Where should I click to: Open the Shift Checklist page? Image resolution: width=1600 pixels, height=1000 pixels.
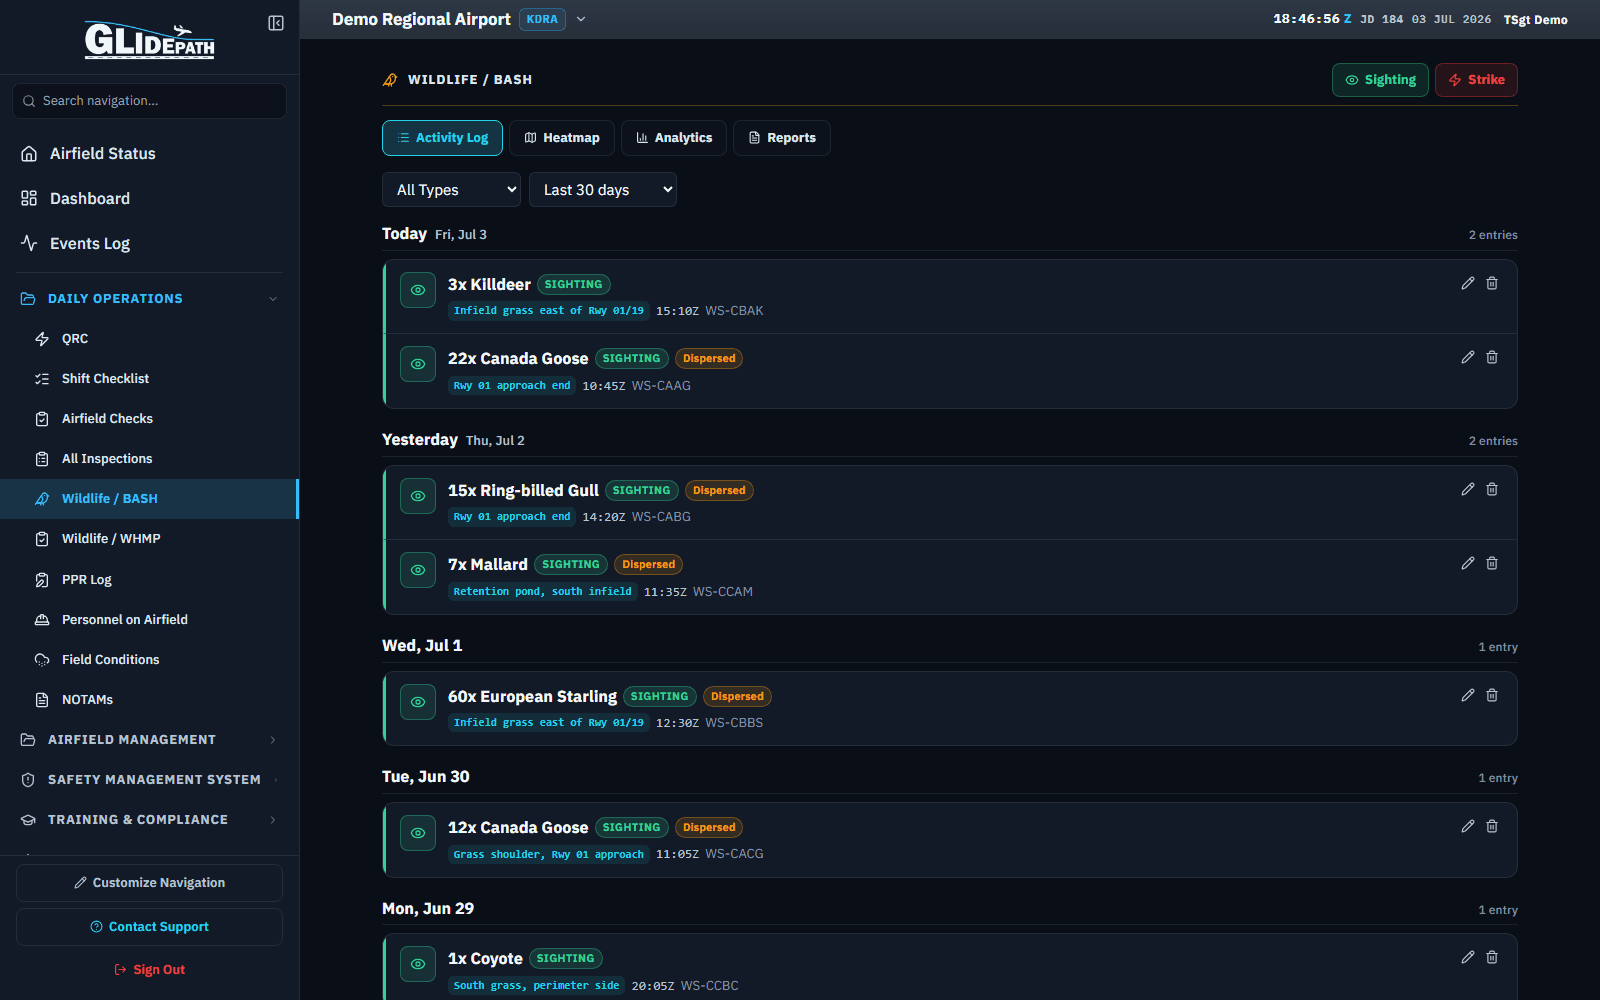pos(149,379)
